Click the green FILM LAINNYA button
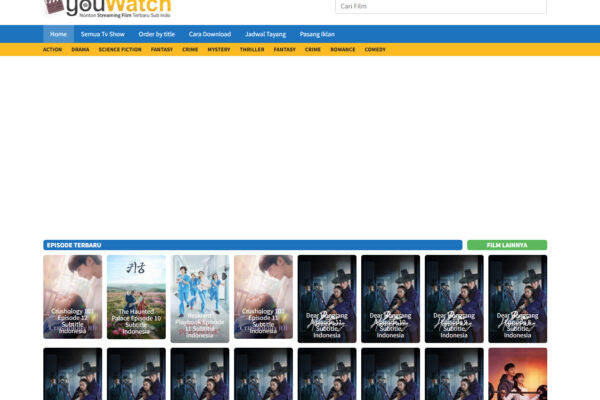 [x=507, y=245]
